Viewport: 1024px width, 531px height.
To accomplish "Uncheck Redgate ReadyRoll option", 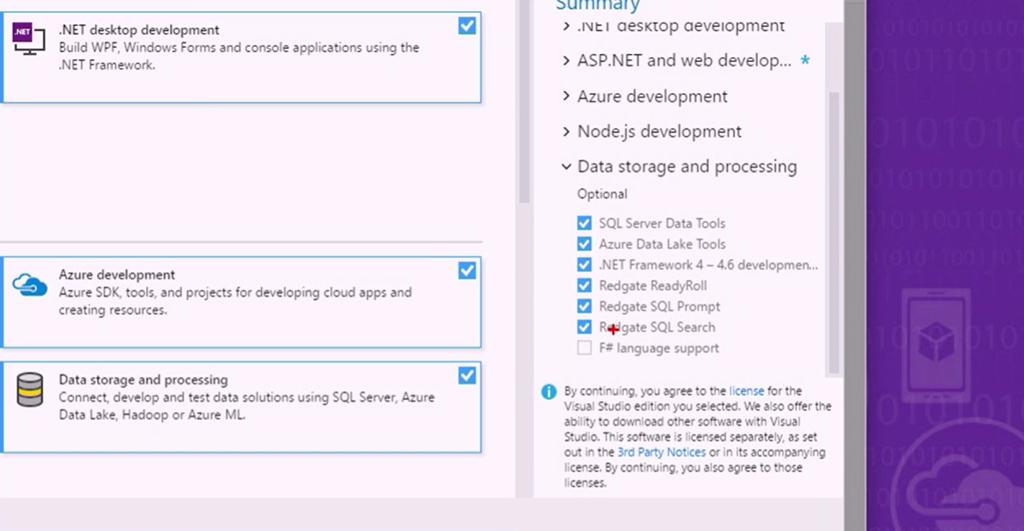I will 584,286.
